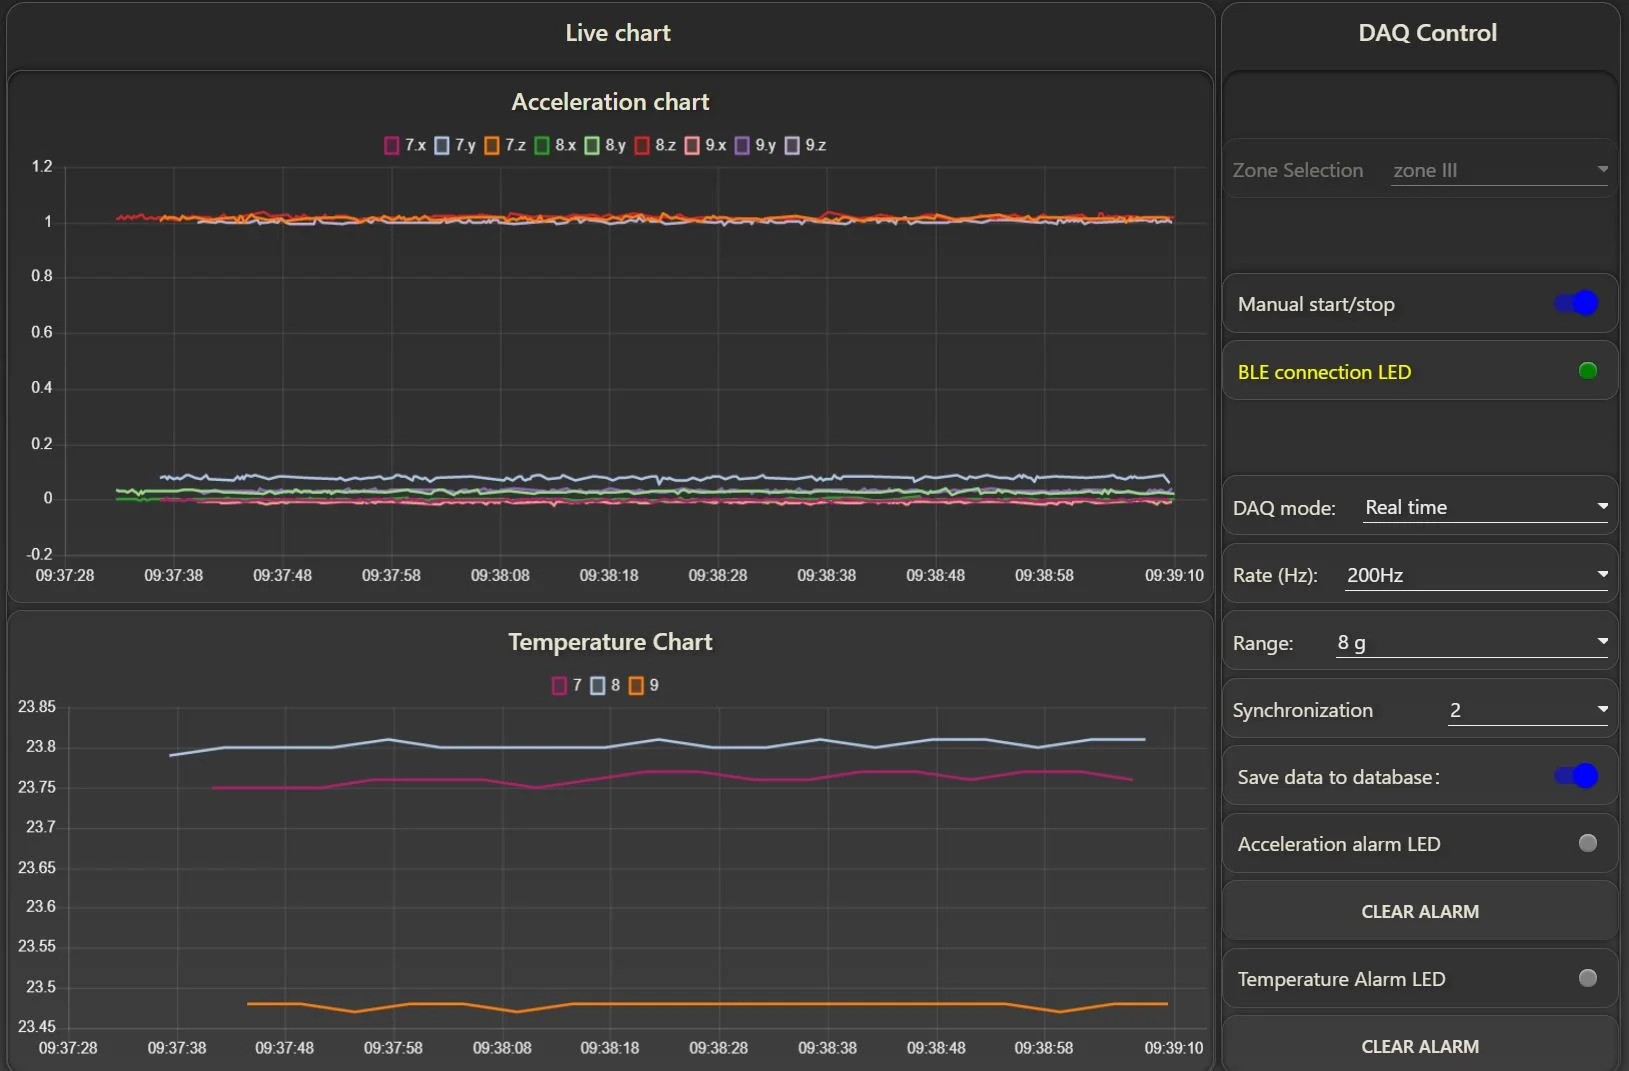
Task: Click the Temperature Alarm LED label
Action: pos(1341,979)
